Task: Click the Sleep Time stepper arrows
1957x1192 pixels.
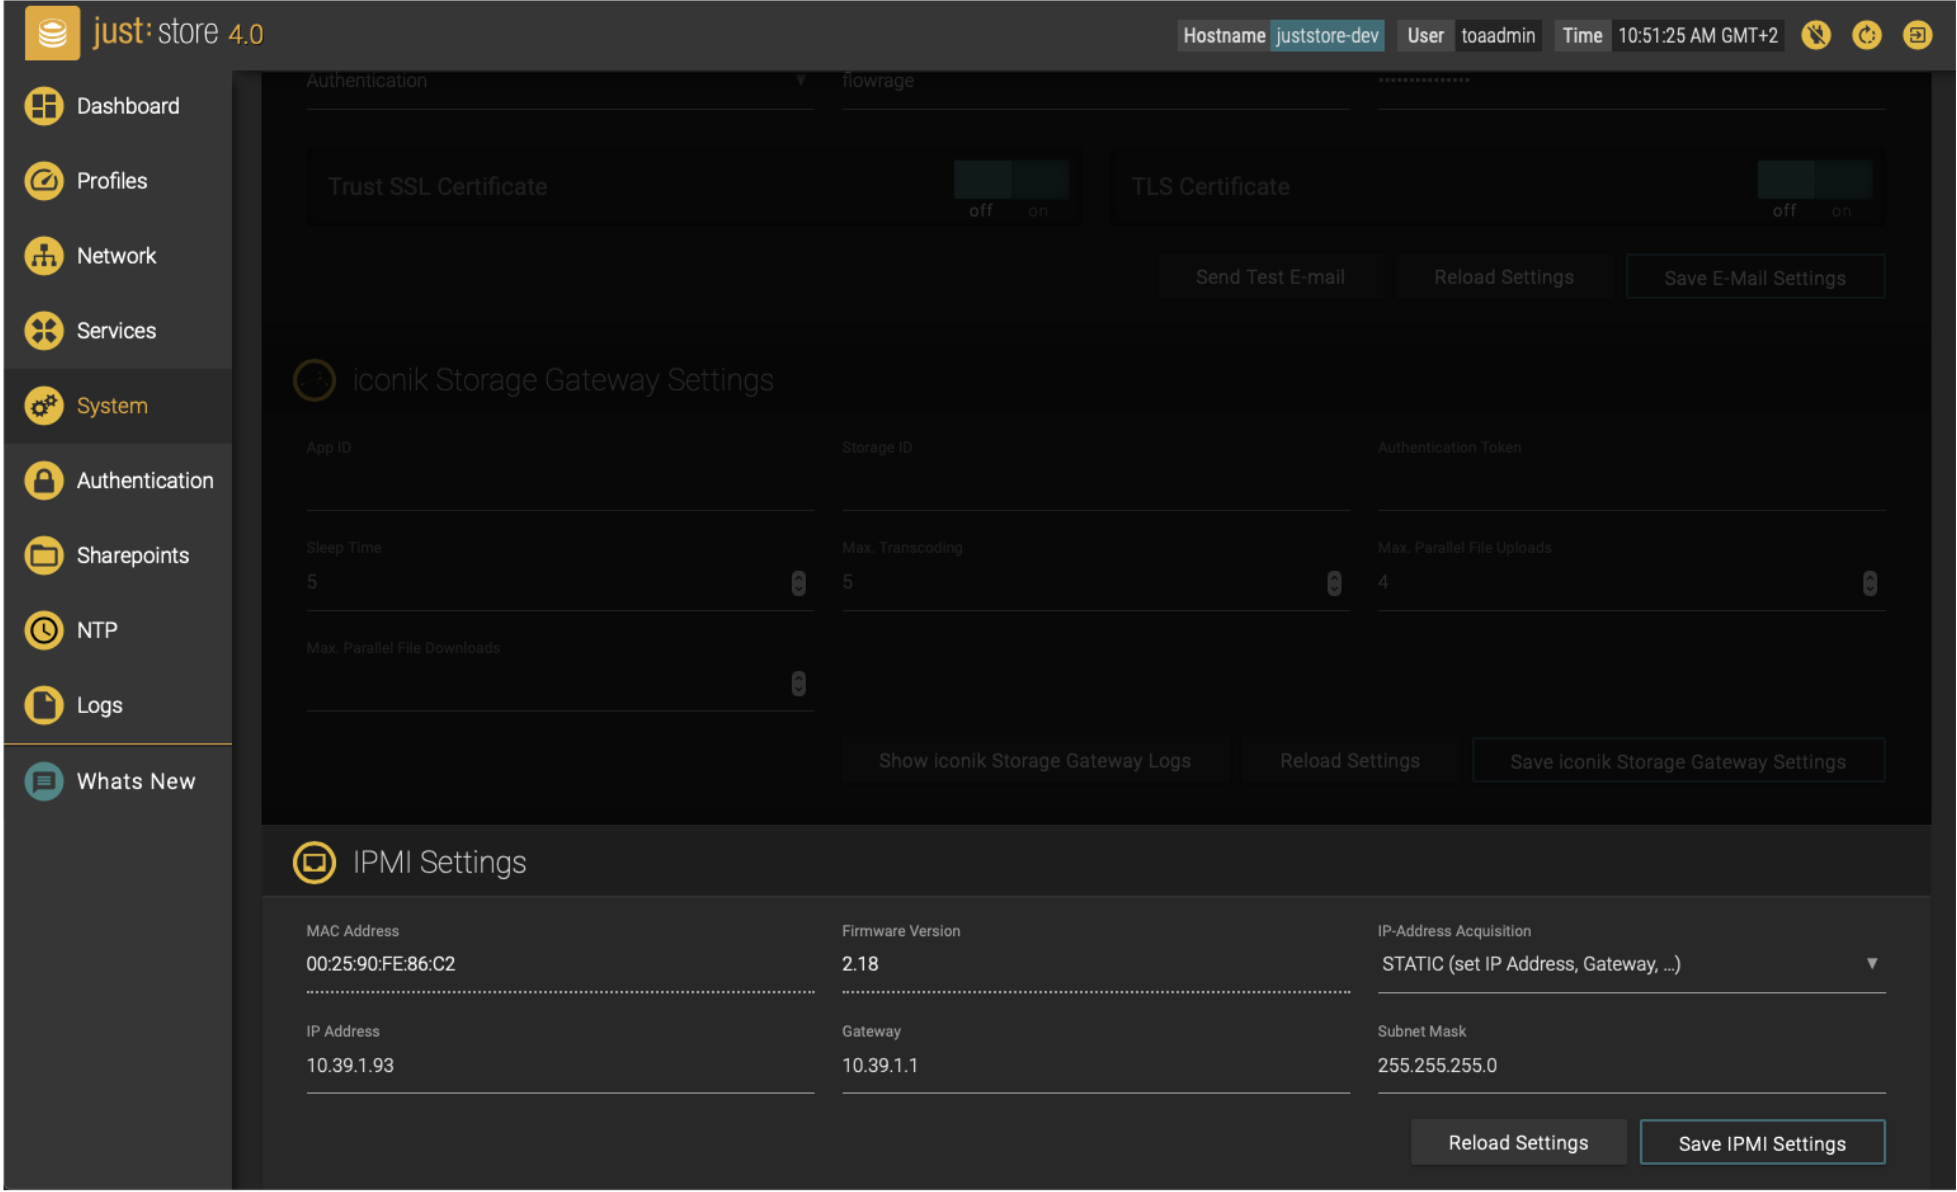Action: tap(798, 583)
